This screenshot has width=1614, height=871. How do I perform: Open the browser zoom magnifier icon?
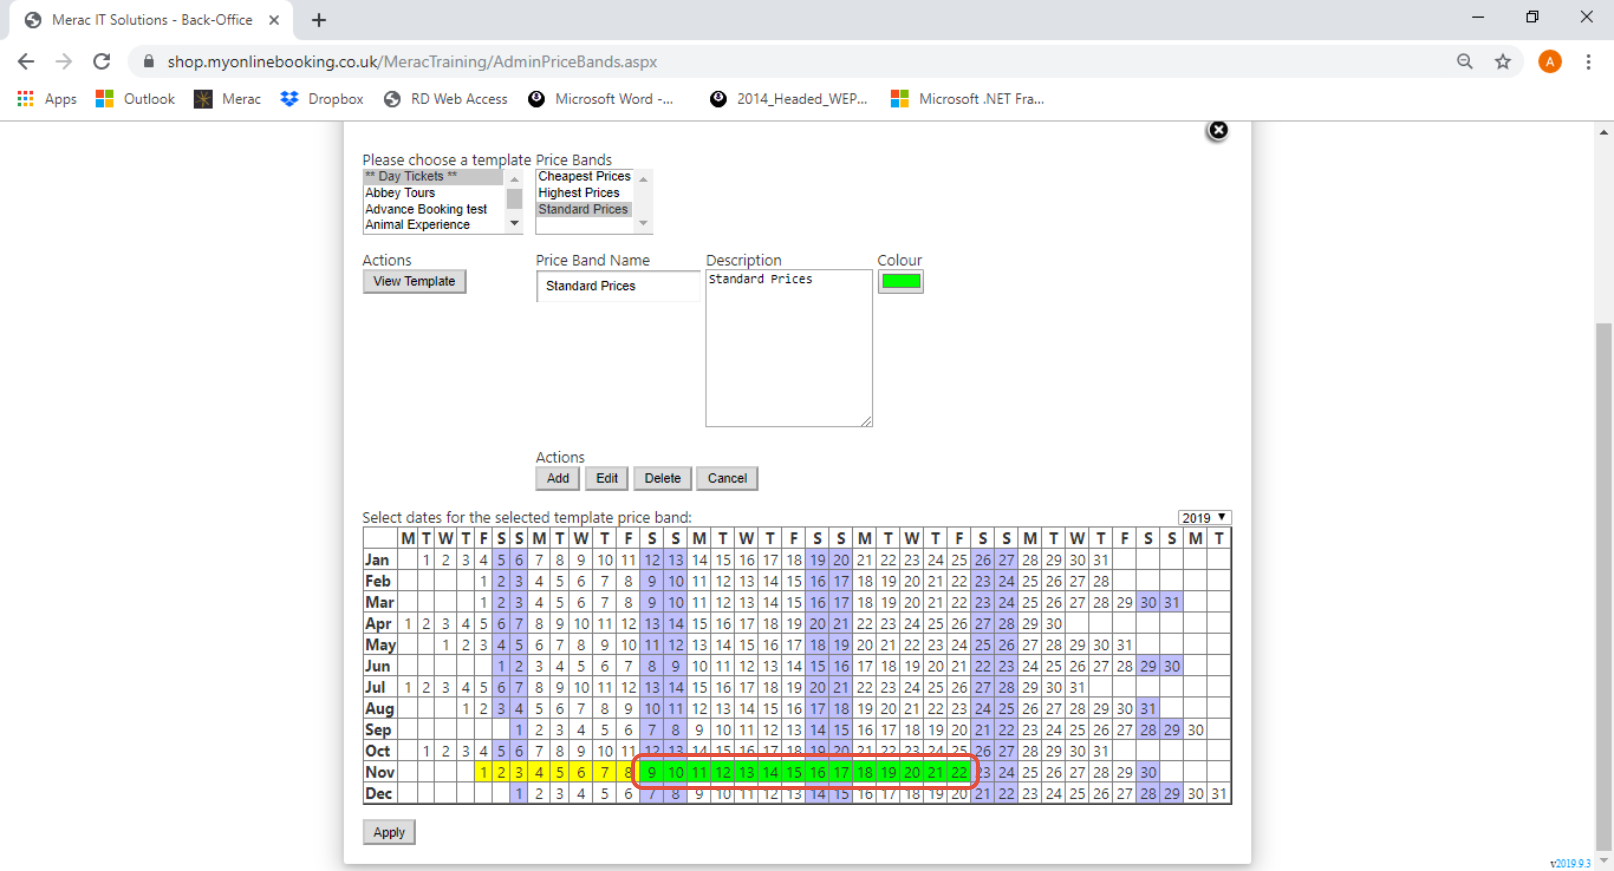click(1465, 62)
